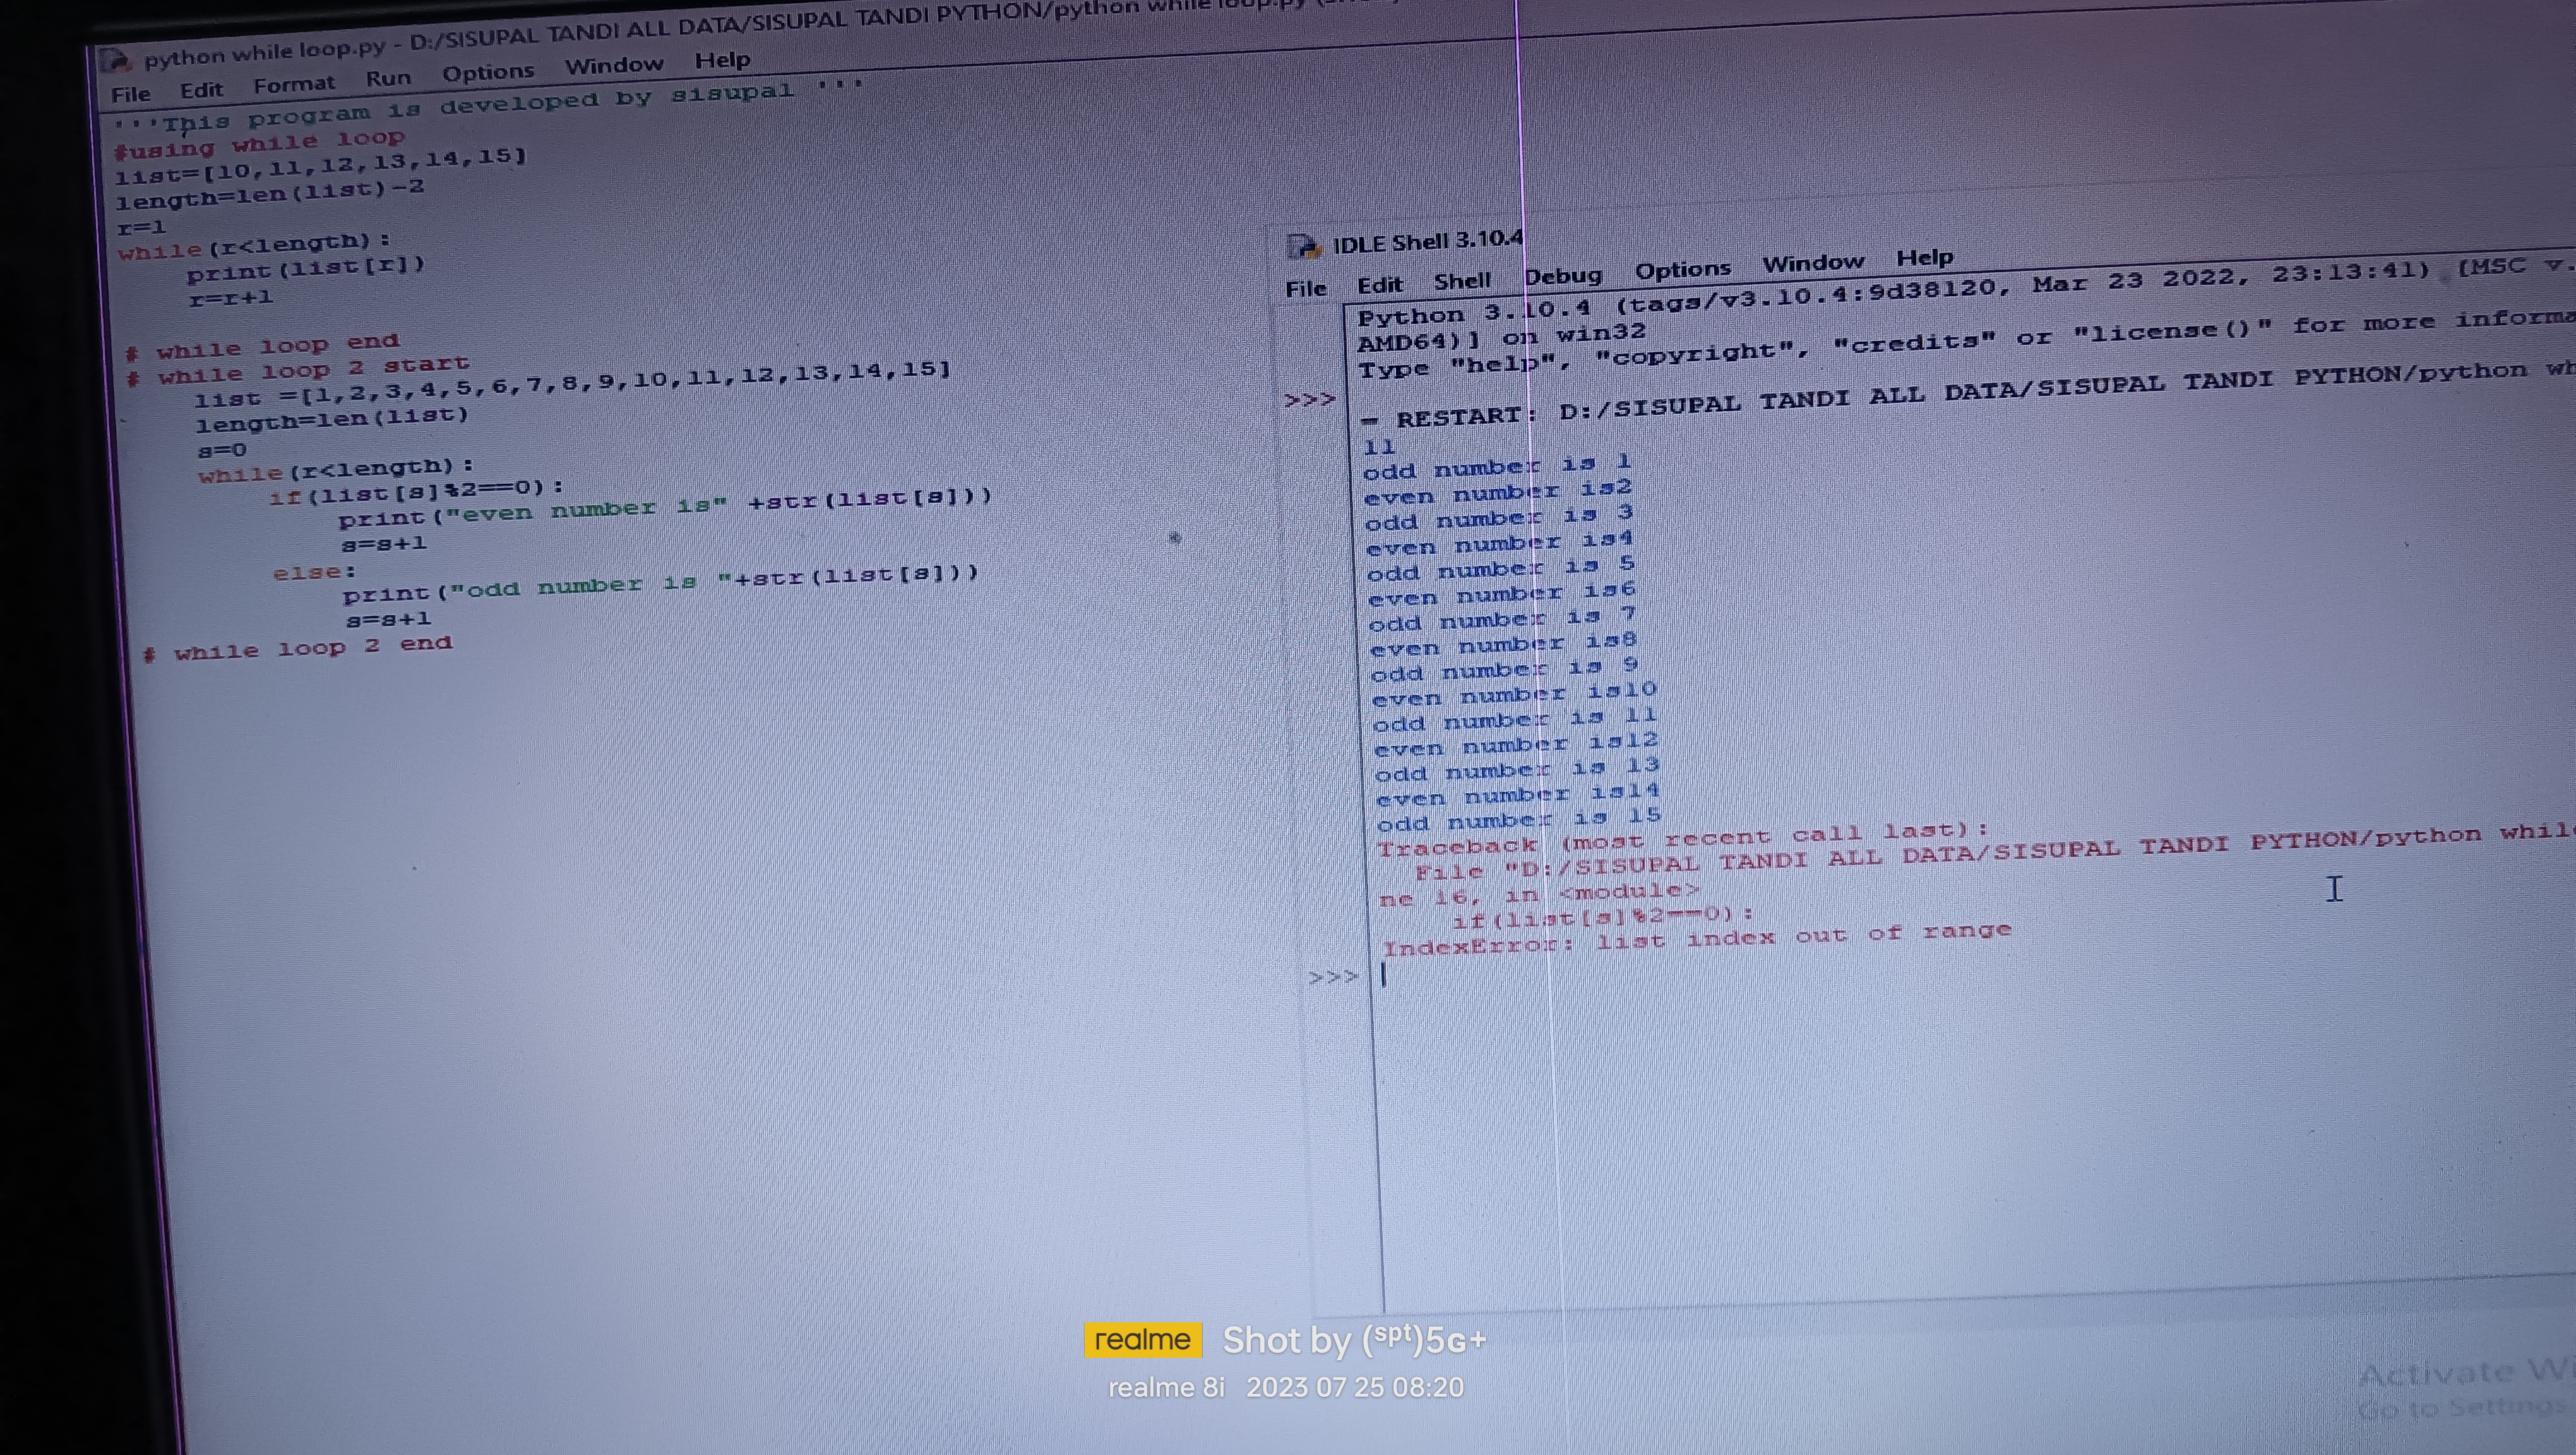Open the IDLE Shell Options menu
The height and width of the screenshot is (1455, 2576).
point(1682,270)
